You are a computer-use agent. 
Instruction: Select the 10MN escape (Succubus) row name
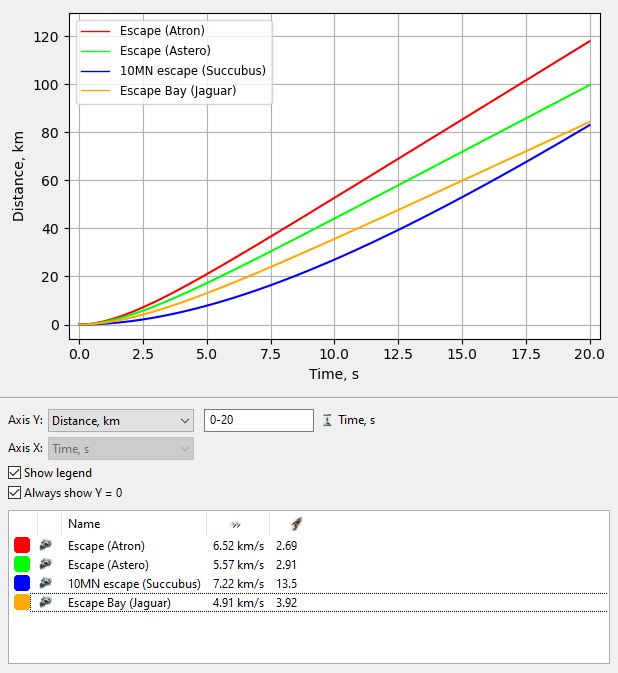click(127, 584)
